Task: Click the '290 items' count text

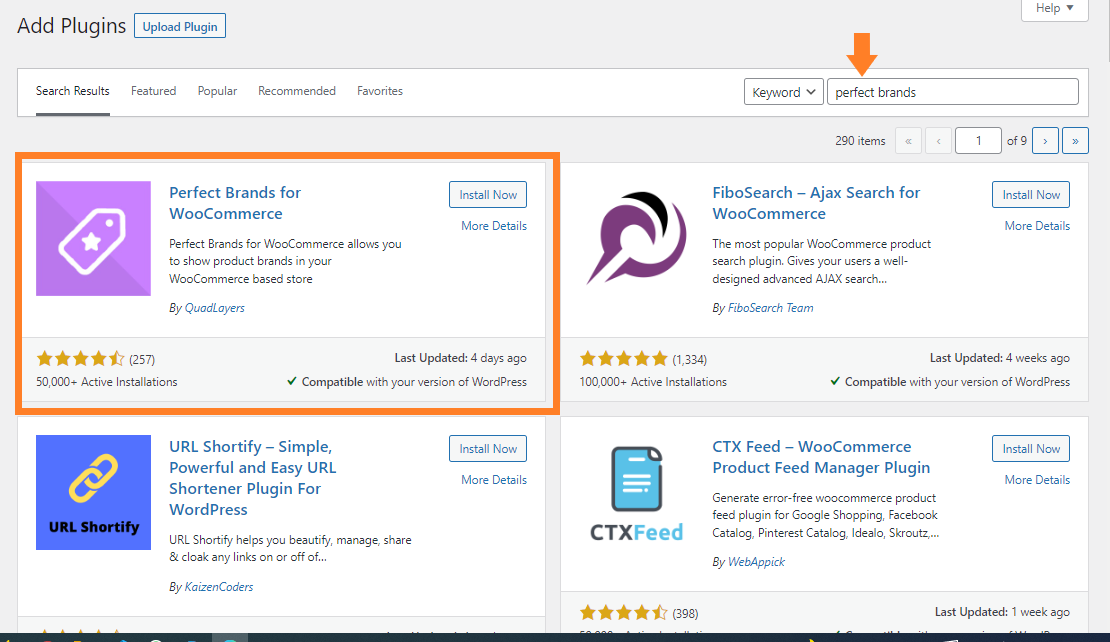Action: coord(860,141)
